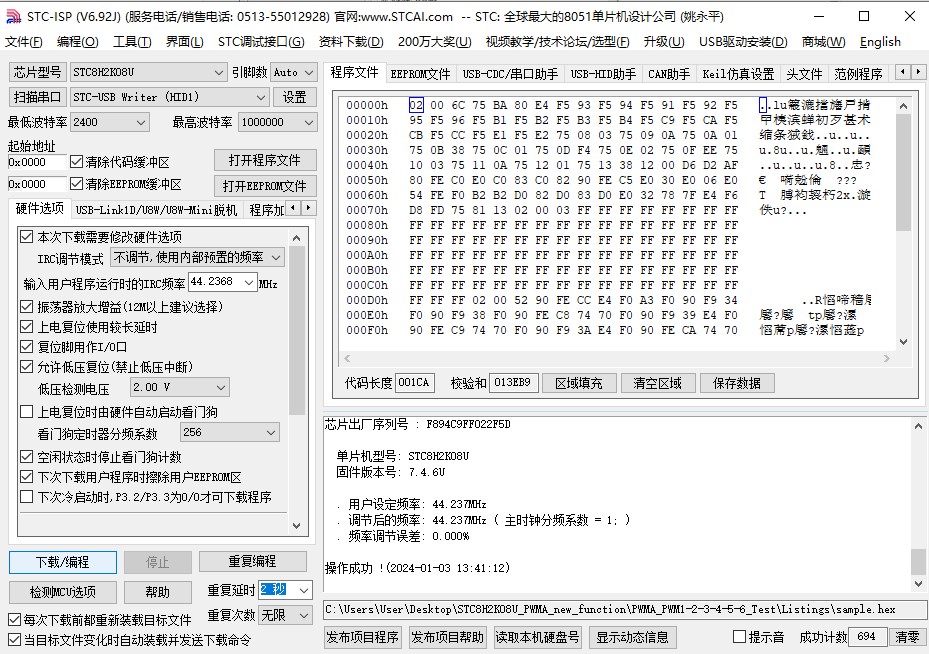Image resolution: width=929 pixels, height=654 pixels.
Task: Toggle 复位脚用作I/O口 checkbox
Action: coord(27,347)
